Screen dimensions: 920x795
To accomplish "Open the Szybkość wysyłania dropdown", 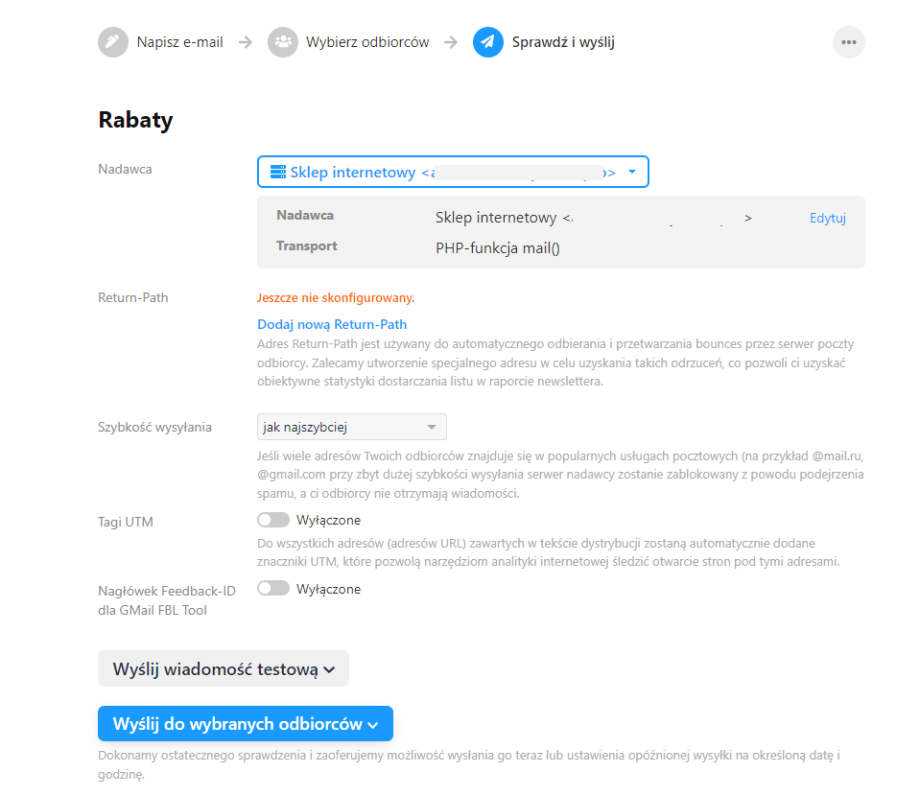I will 351,427.
